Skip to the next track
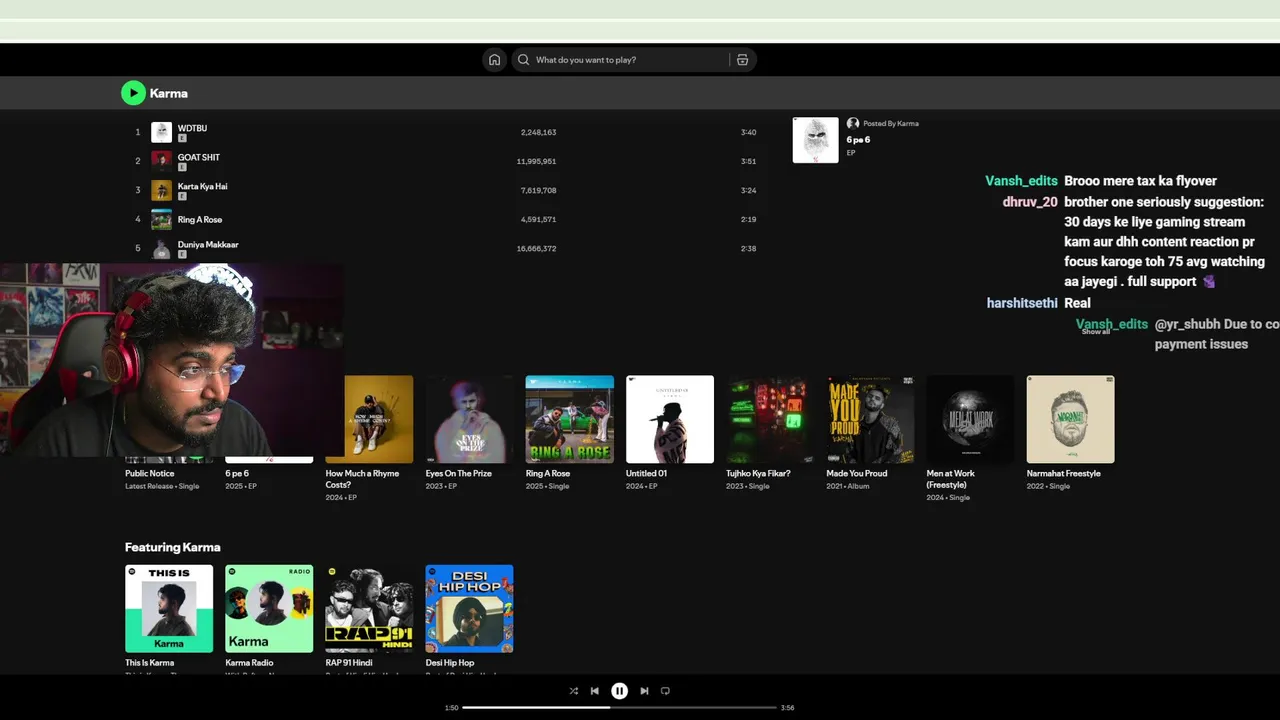Viewport: 1280px width, 720px height. pyautogui.click(x=644, y=691)
